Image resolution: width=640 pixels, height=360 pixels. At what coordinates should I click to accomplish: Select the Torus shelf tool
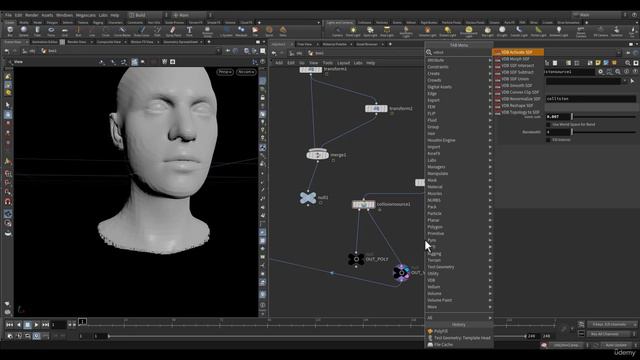51,31
